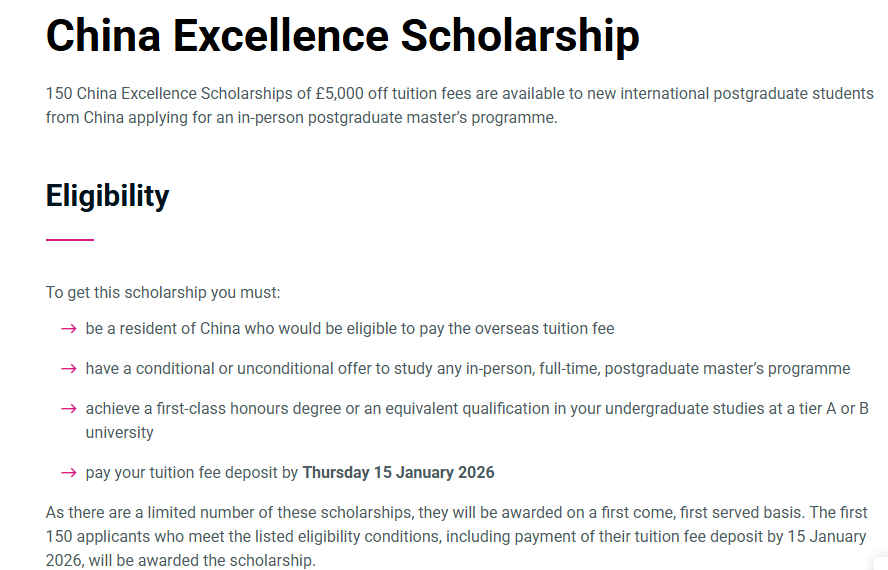Click the pink underline beneath Eligibility
888x570 pixels.
[70, 240]
